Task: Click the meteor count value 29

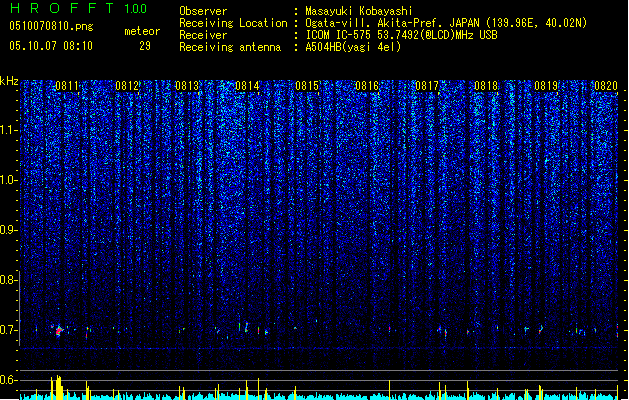Action: point(145,46)
